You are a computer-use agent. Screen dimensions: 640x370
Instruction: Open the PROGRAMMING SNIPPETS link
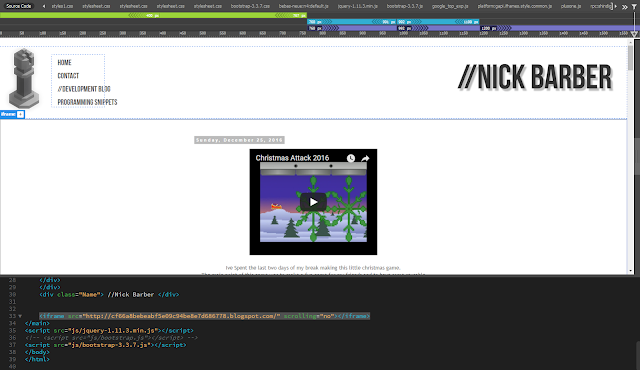pyautogui.click(x=87, y=102)
